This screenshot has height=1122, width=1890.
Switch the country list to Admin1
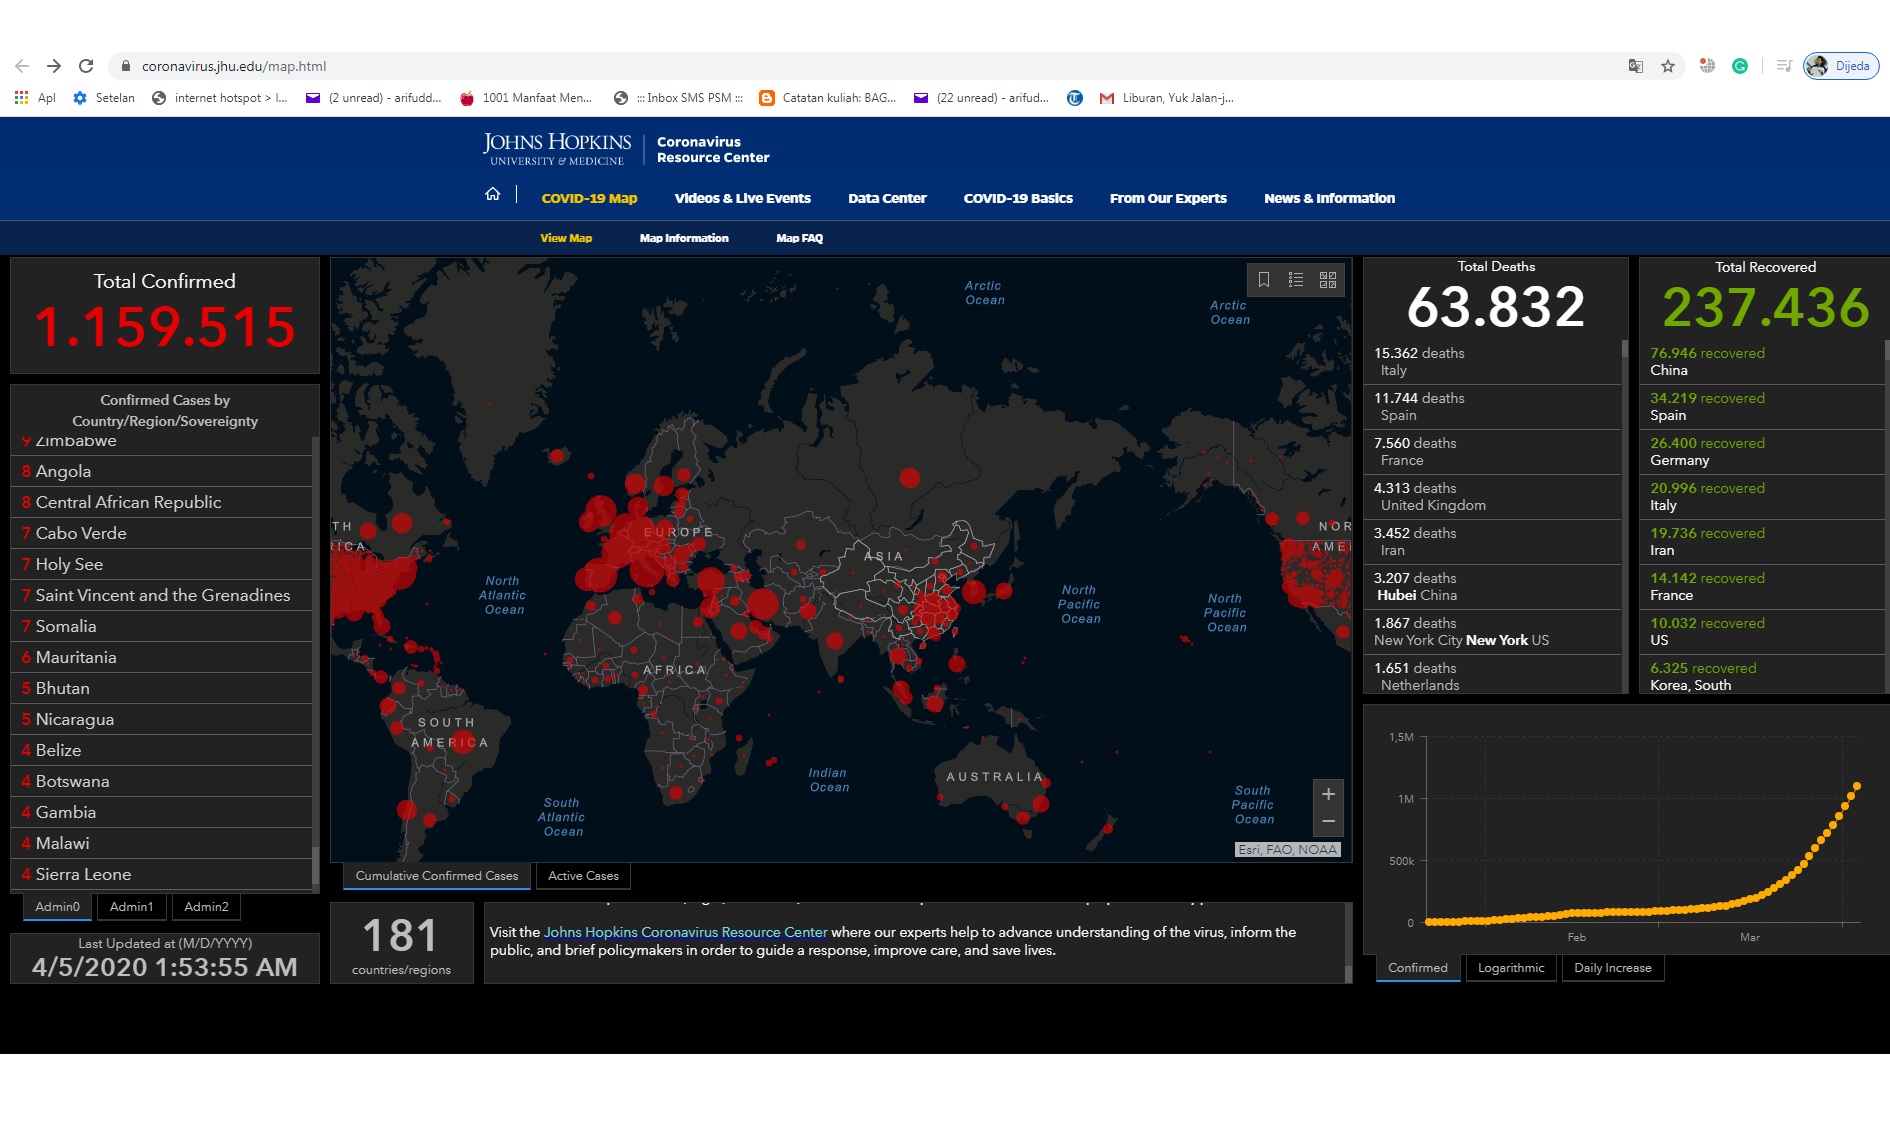click(131, 907)
